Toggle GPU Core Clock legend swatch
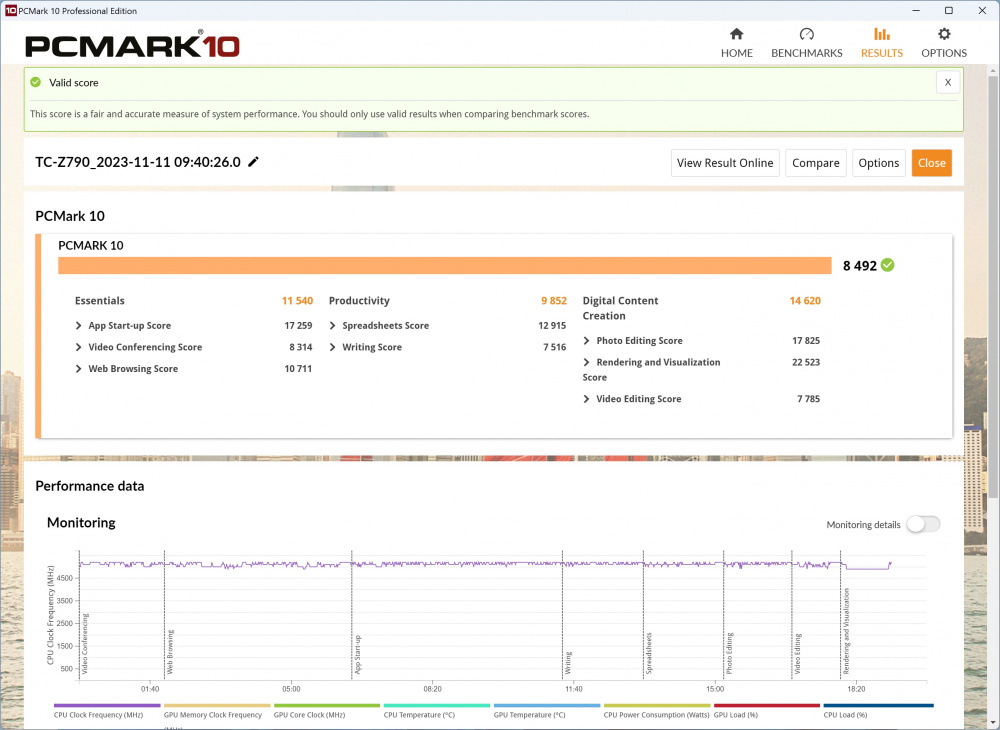1000x730 pixels. (x=327, y=705)
